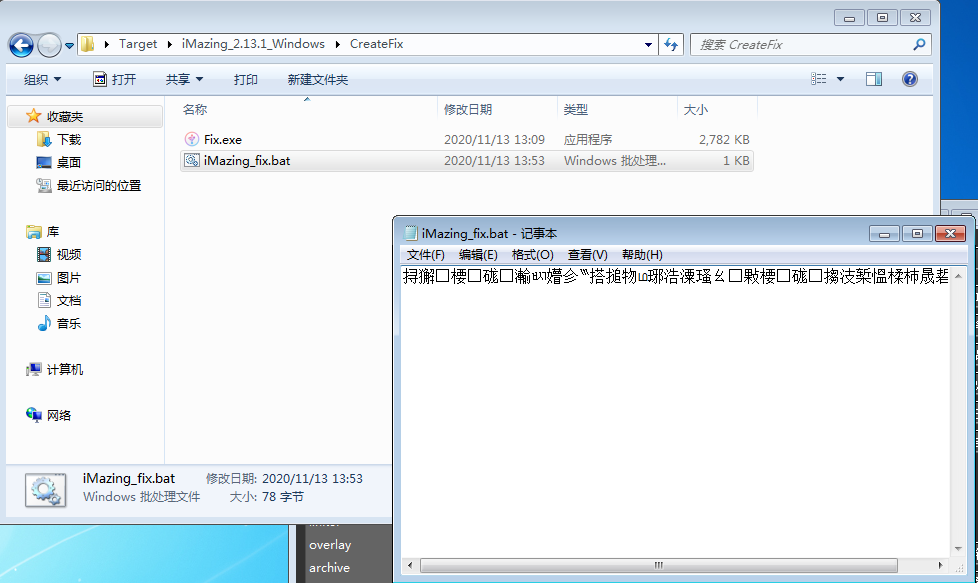Open recent pages dropdown beside forward arrow

(69, 46)
